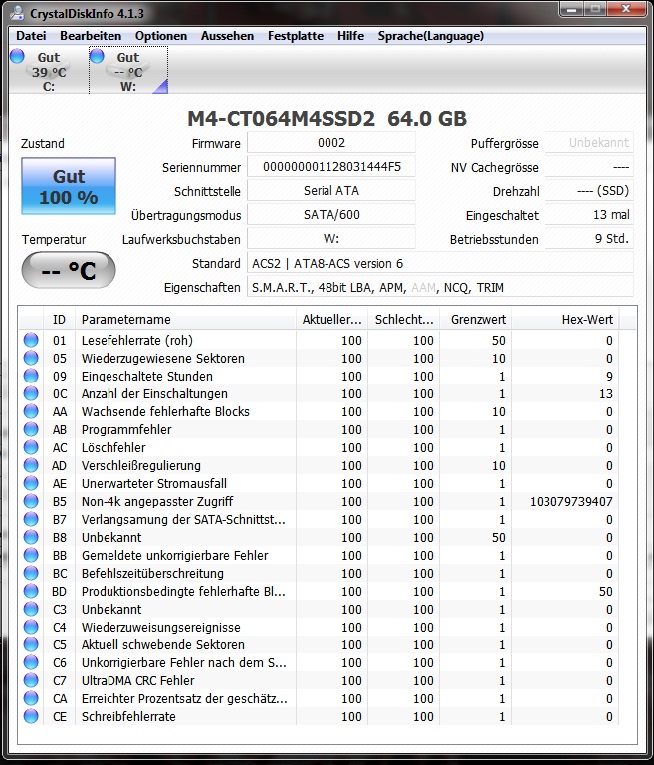This screenshot has width=654, height=765.
Task: Click status icon of B8 Unbekannt row
Action: (31, 537)
